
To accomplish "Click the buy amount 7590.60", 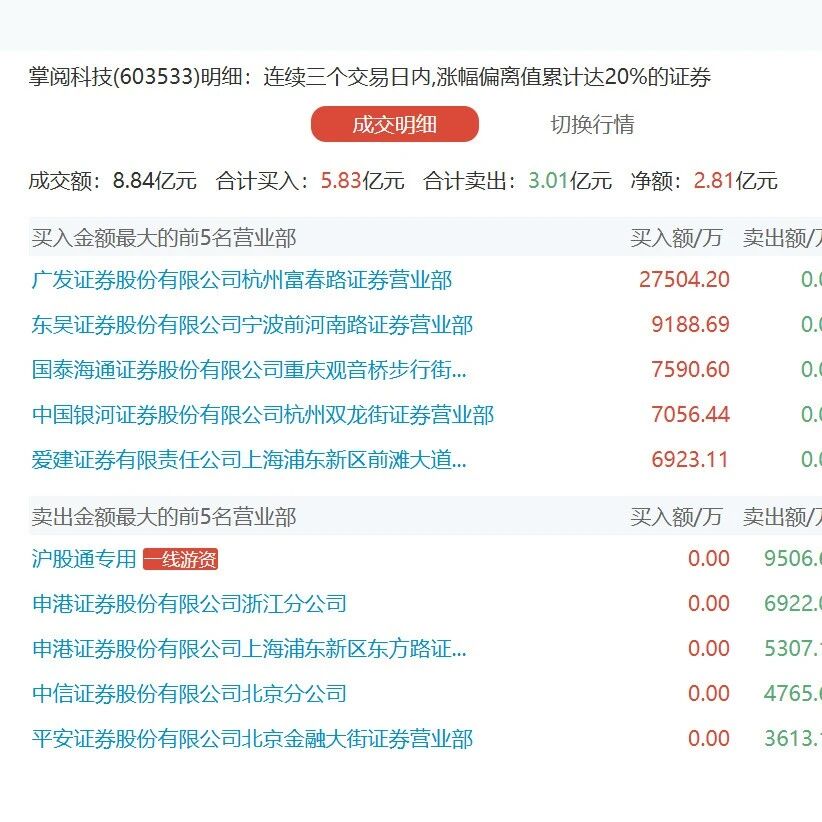I will coord(690,370).
